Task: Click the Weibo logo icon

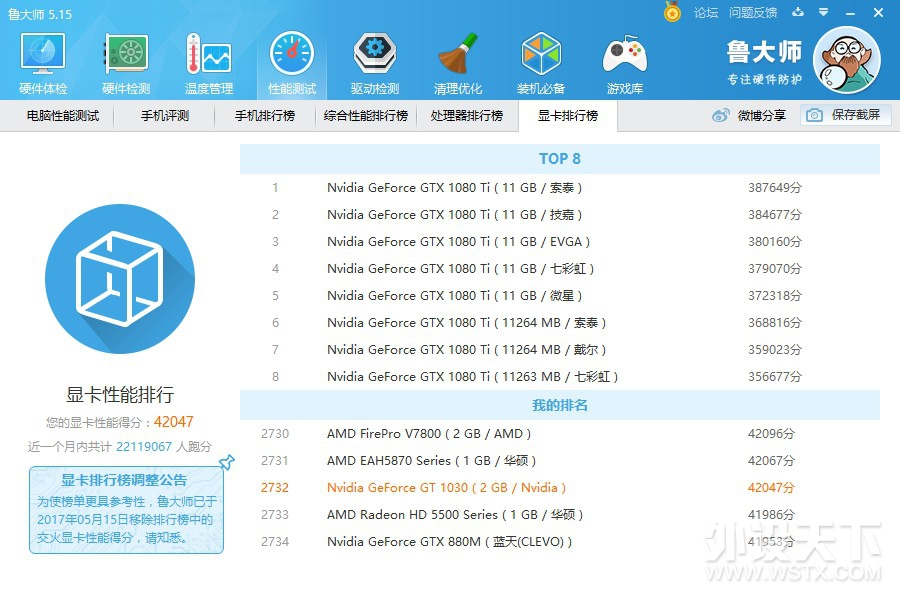Action: point(720,115)
